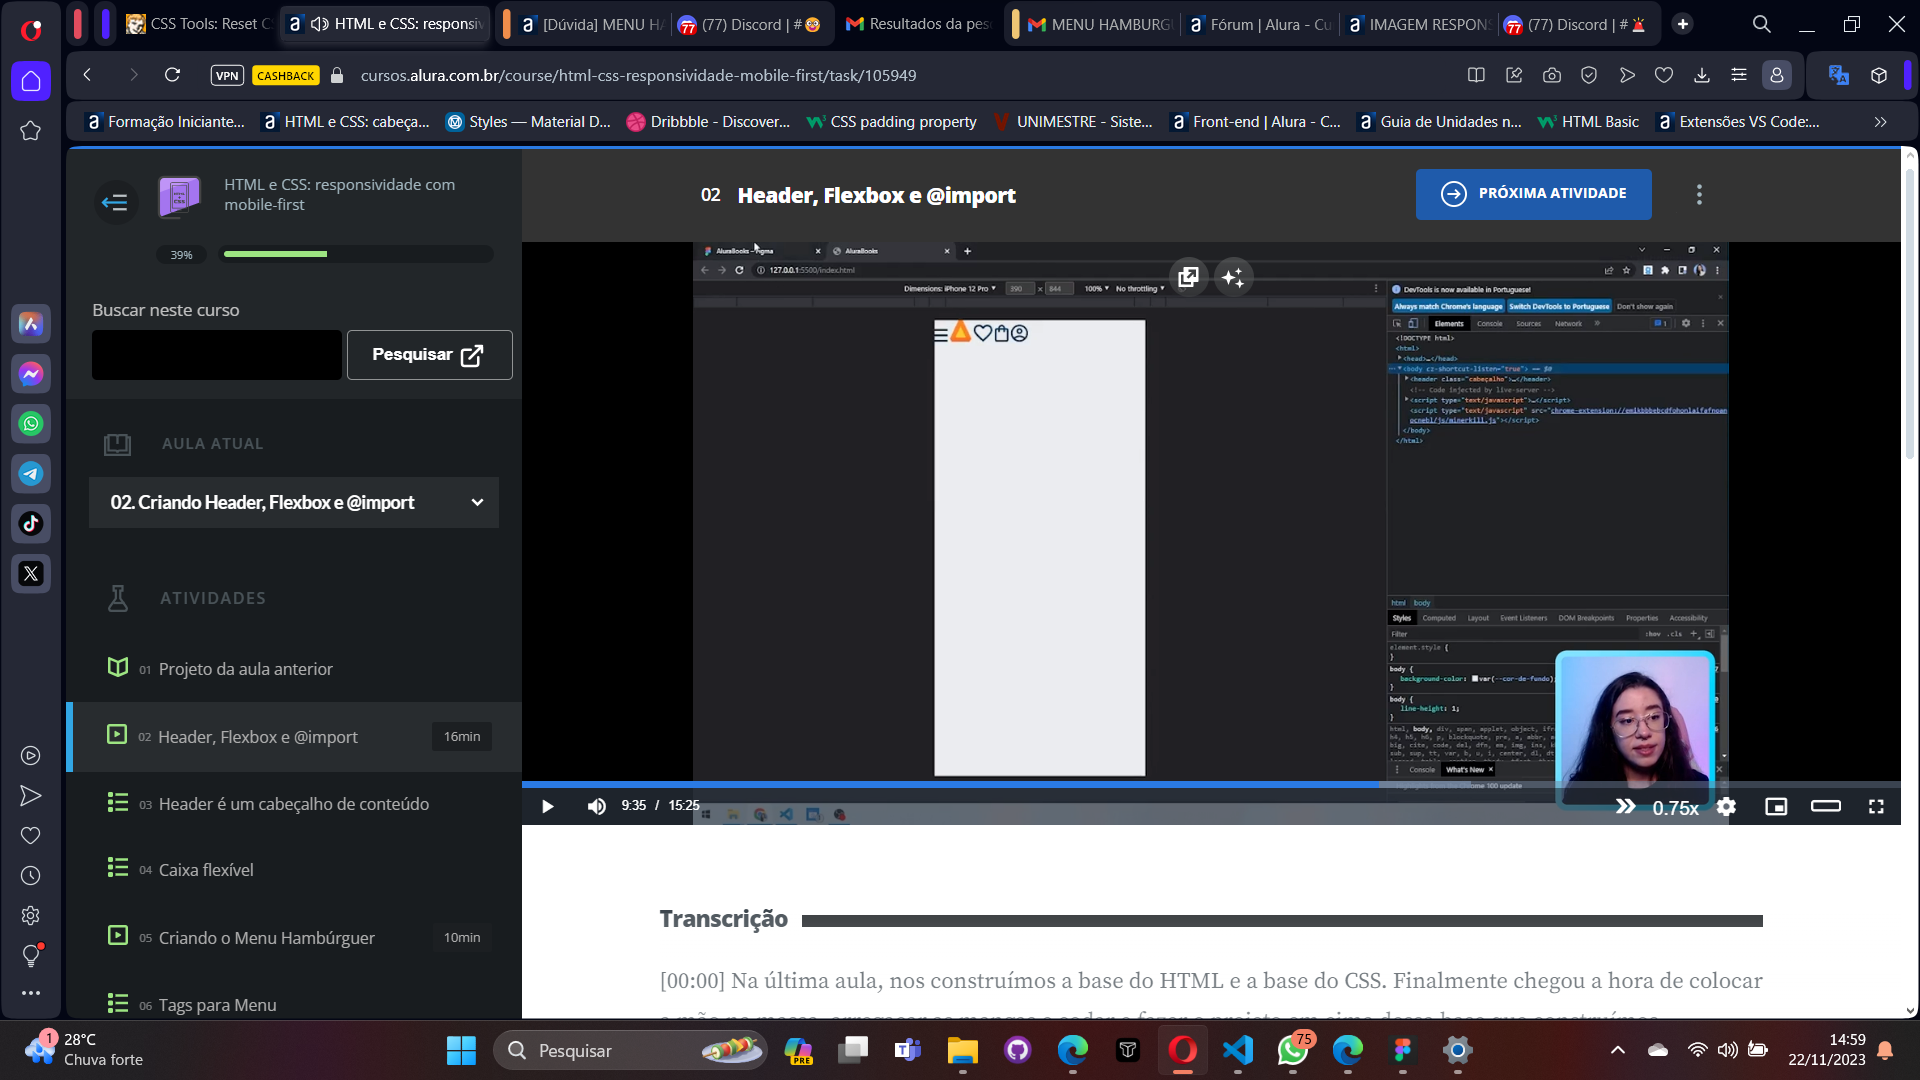1920x1080 pixels.
Task: Click the course progress bar at 39%
Action: point(358,254)
